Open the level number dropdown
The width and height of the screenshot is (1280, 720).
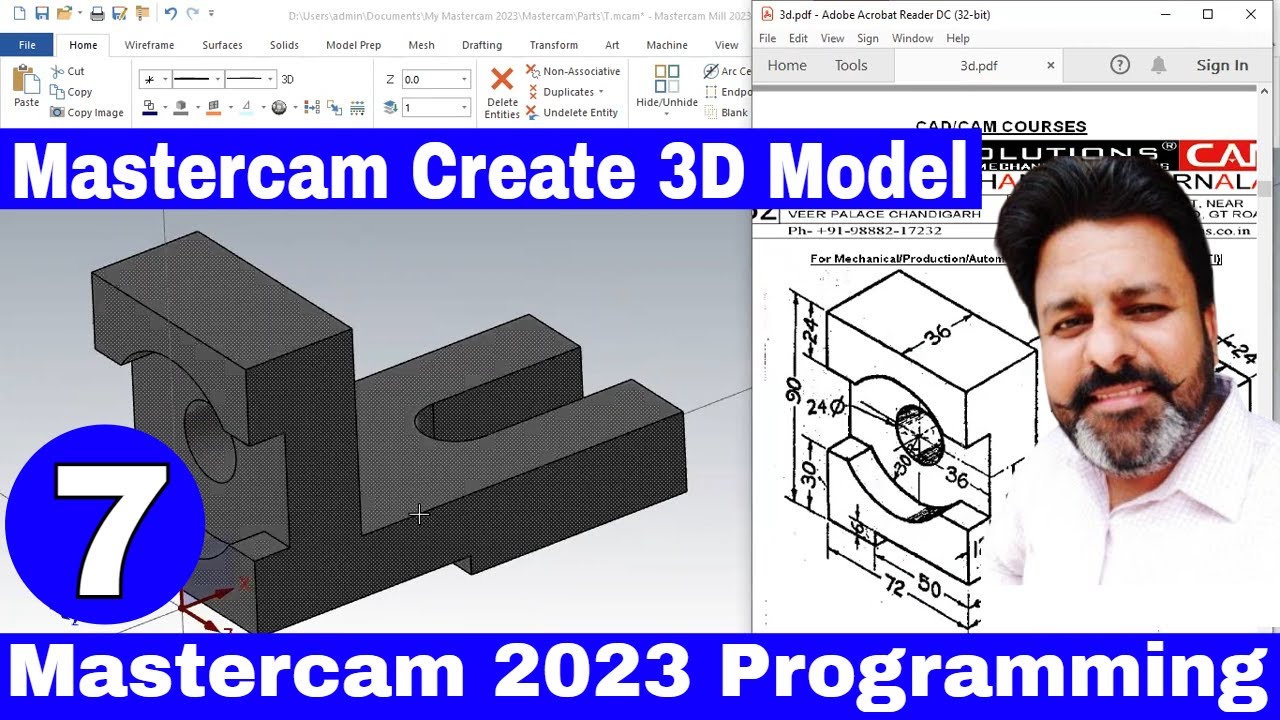coord(463,107)
